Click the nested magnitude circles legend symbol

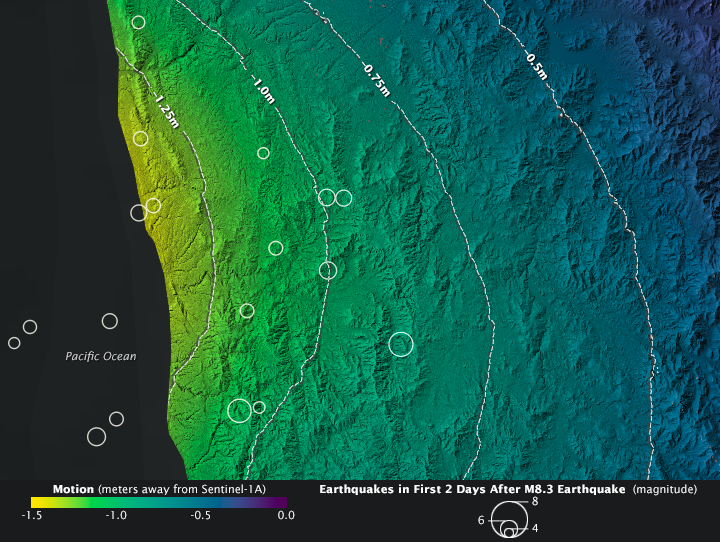510,523
